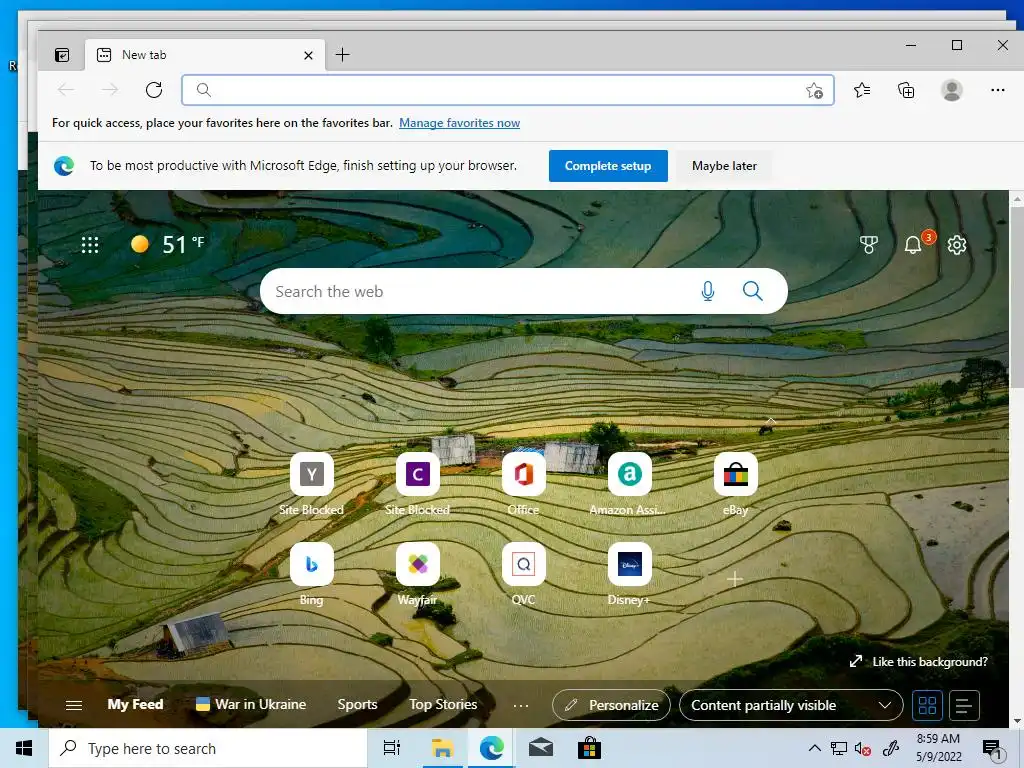This screenshot has width=1024, height=768.
Task: Click Like this background? link
Action: 918,662
